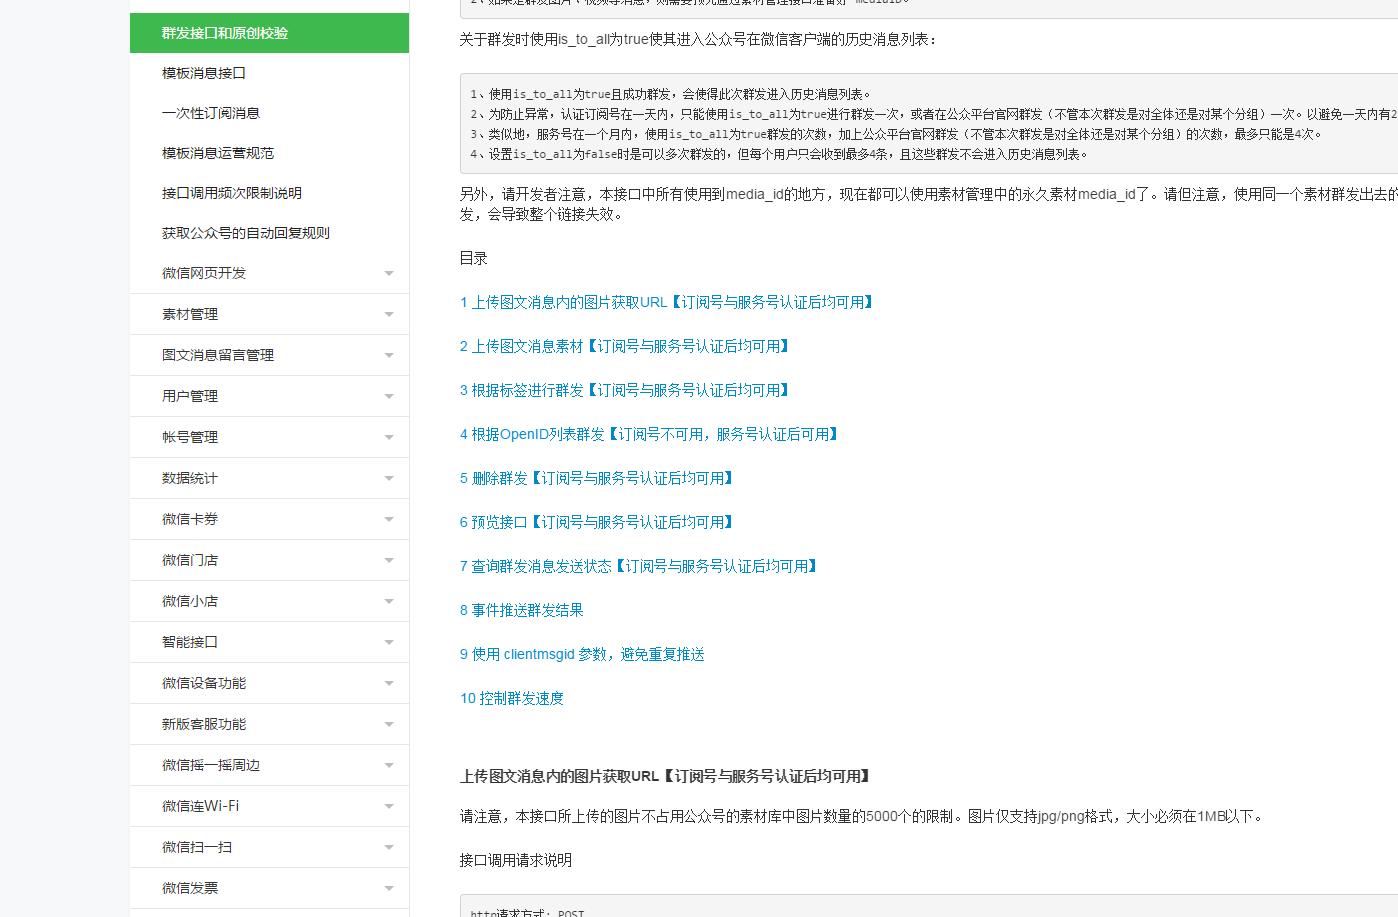Expand 微信门店 section arrow
Image resolution: width=1398 pixels, height=917 pixels.
click(x=389, y=561)
